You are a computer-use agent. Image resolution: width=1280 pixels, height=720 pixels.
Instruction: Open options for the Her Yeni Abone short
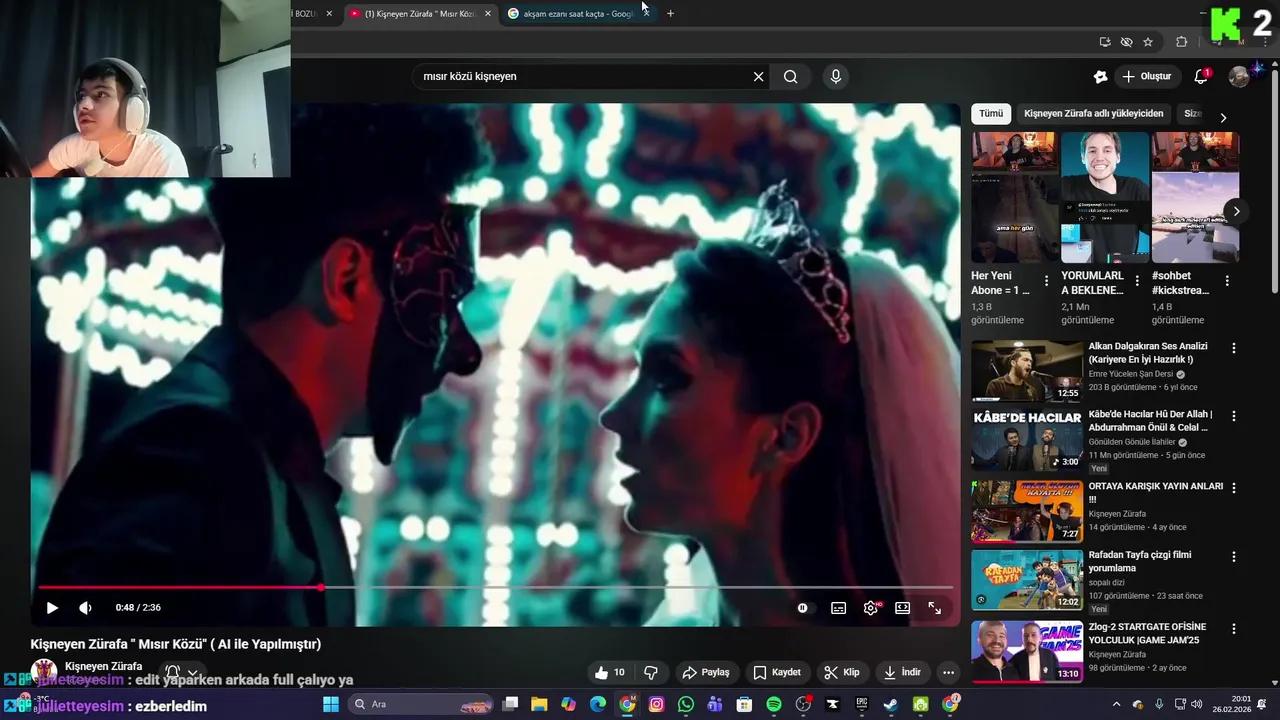[1046, 281]
